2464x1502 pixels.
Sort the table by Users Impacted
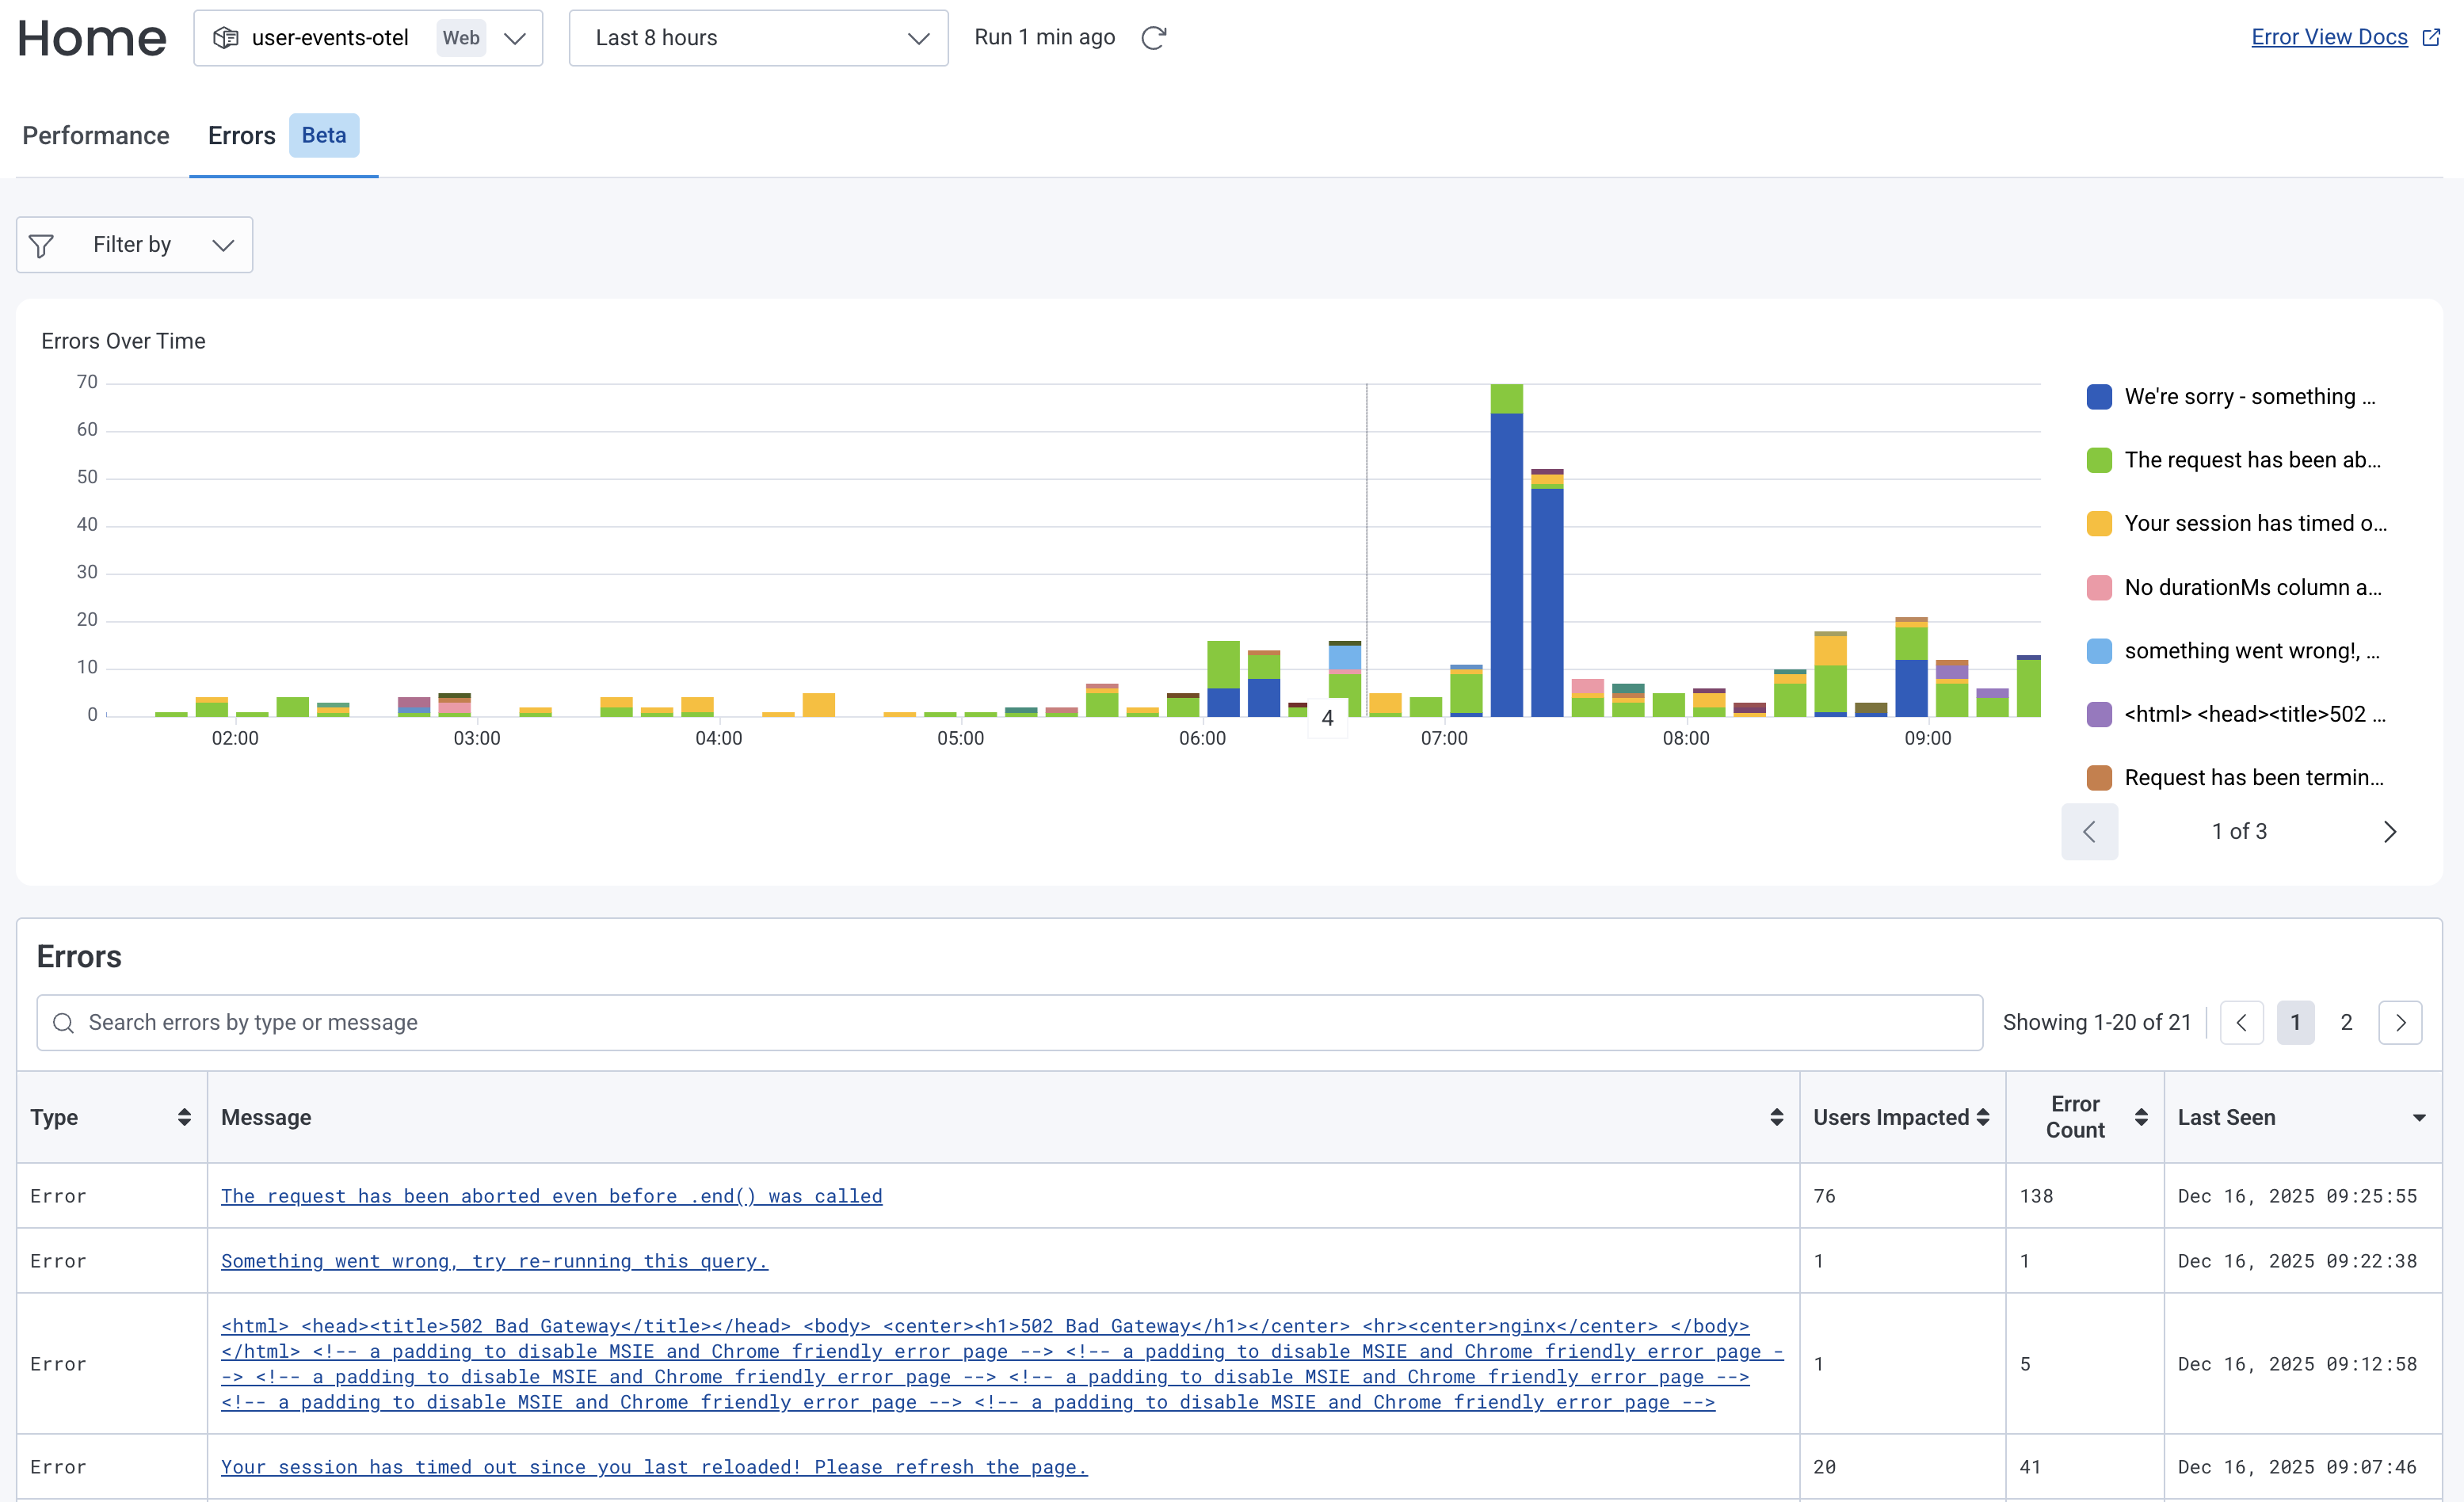point(1983,1117)
